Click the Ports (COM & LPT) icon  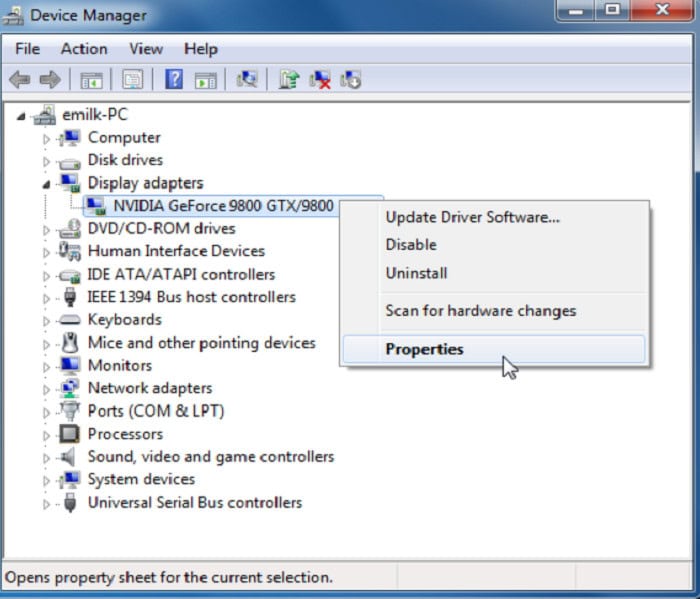(x=70, y=411)
